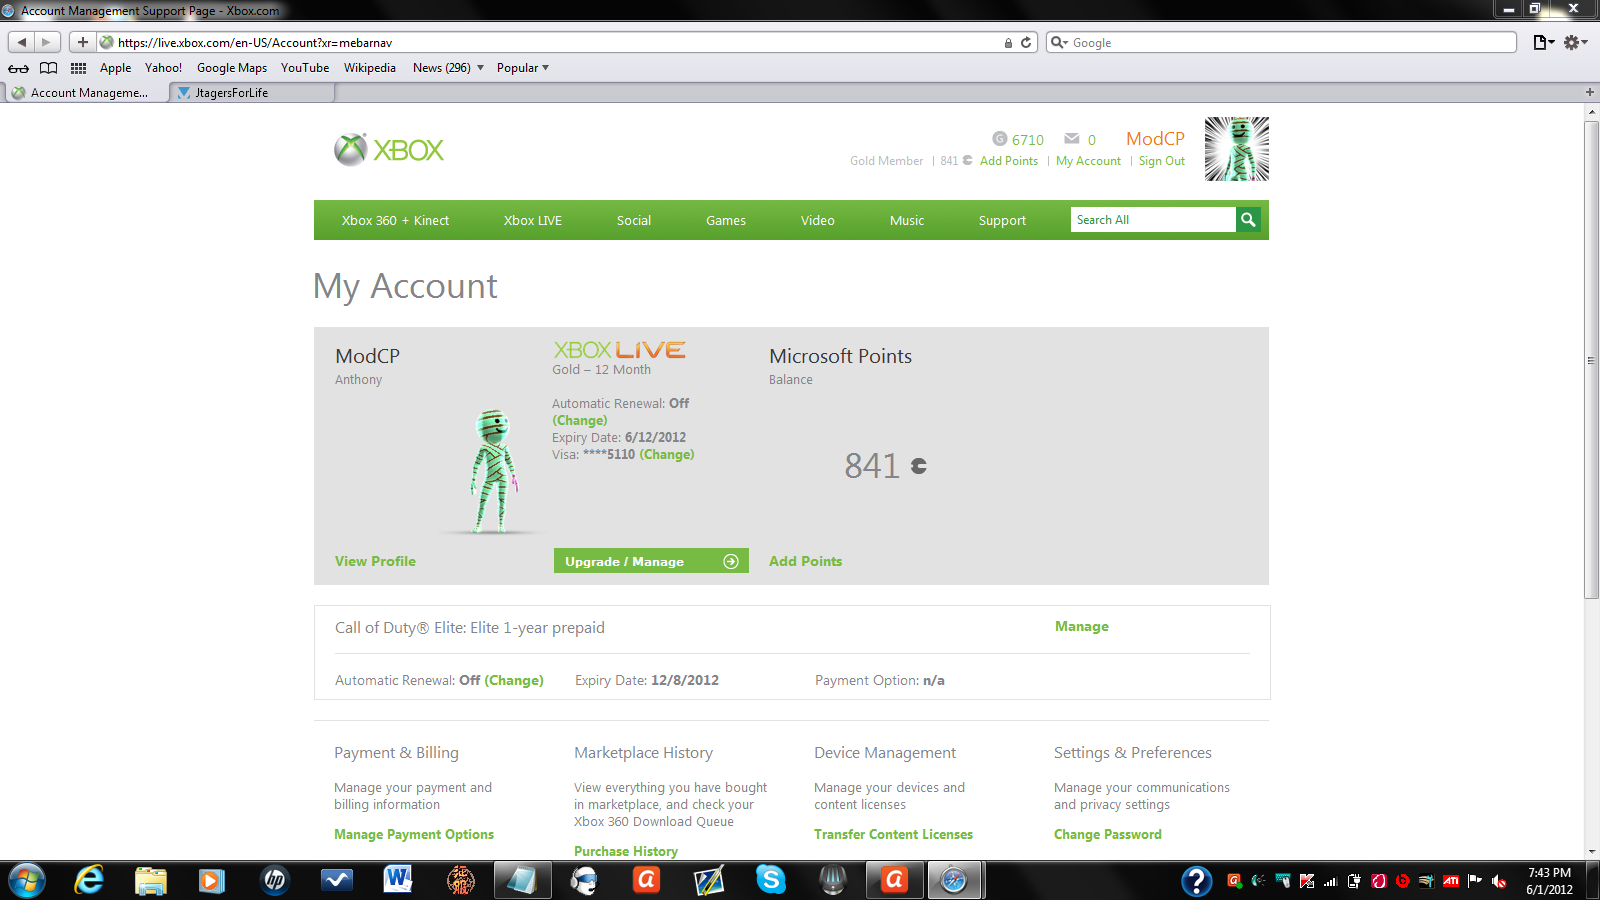Open the Change Password link
Screen dimensions: 1600x900
point(1108,834)
